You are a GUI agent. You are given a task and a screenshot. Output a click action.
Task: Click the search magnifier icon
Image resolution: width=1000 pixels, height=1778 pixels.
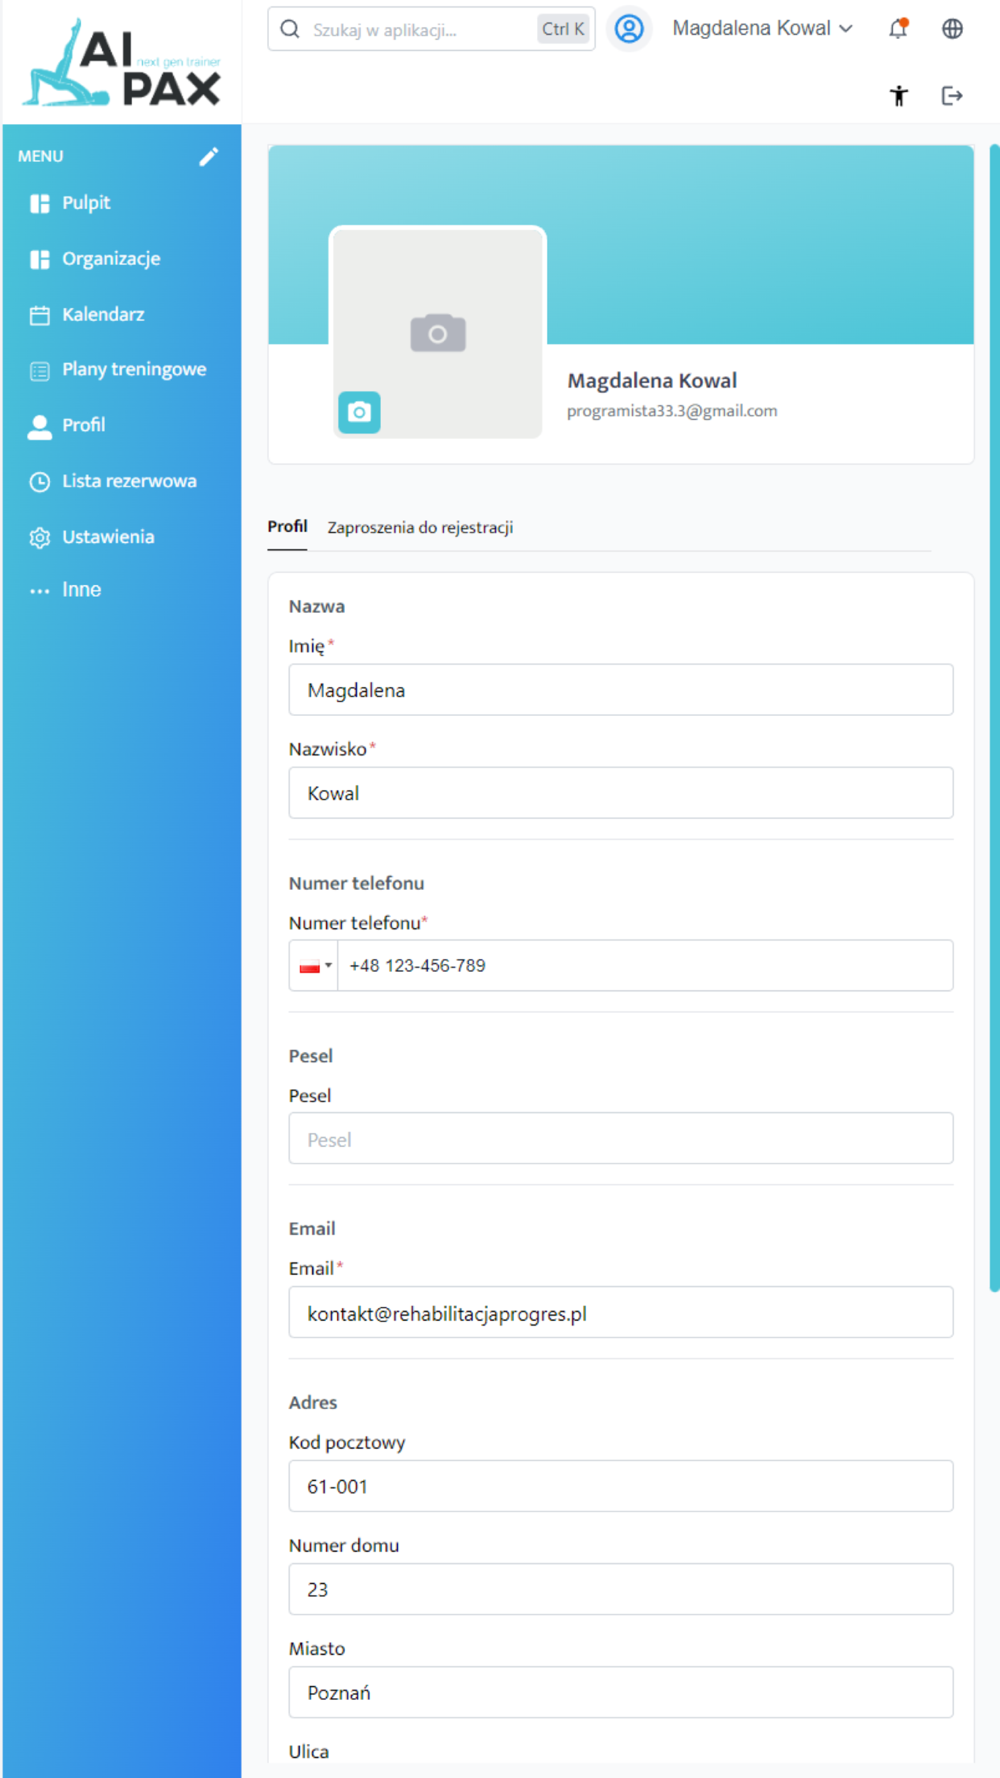click(290, 29)
